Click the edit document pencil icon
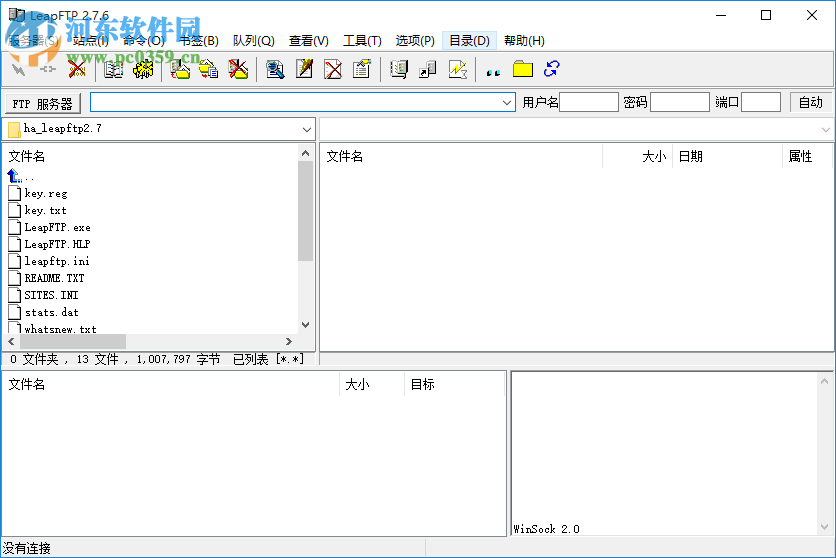 point(304,69)
